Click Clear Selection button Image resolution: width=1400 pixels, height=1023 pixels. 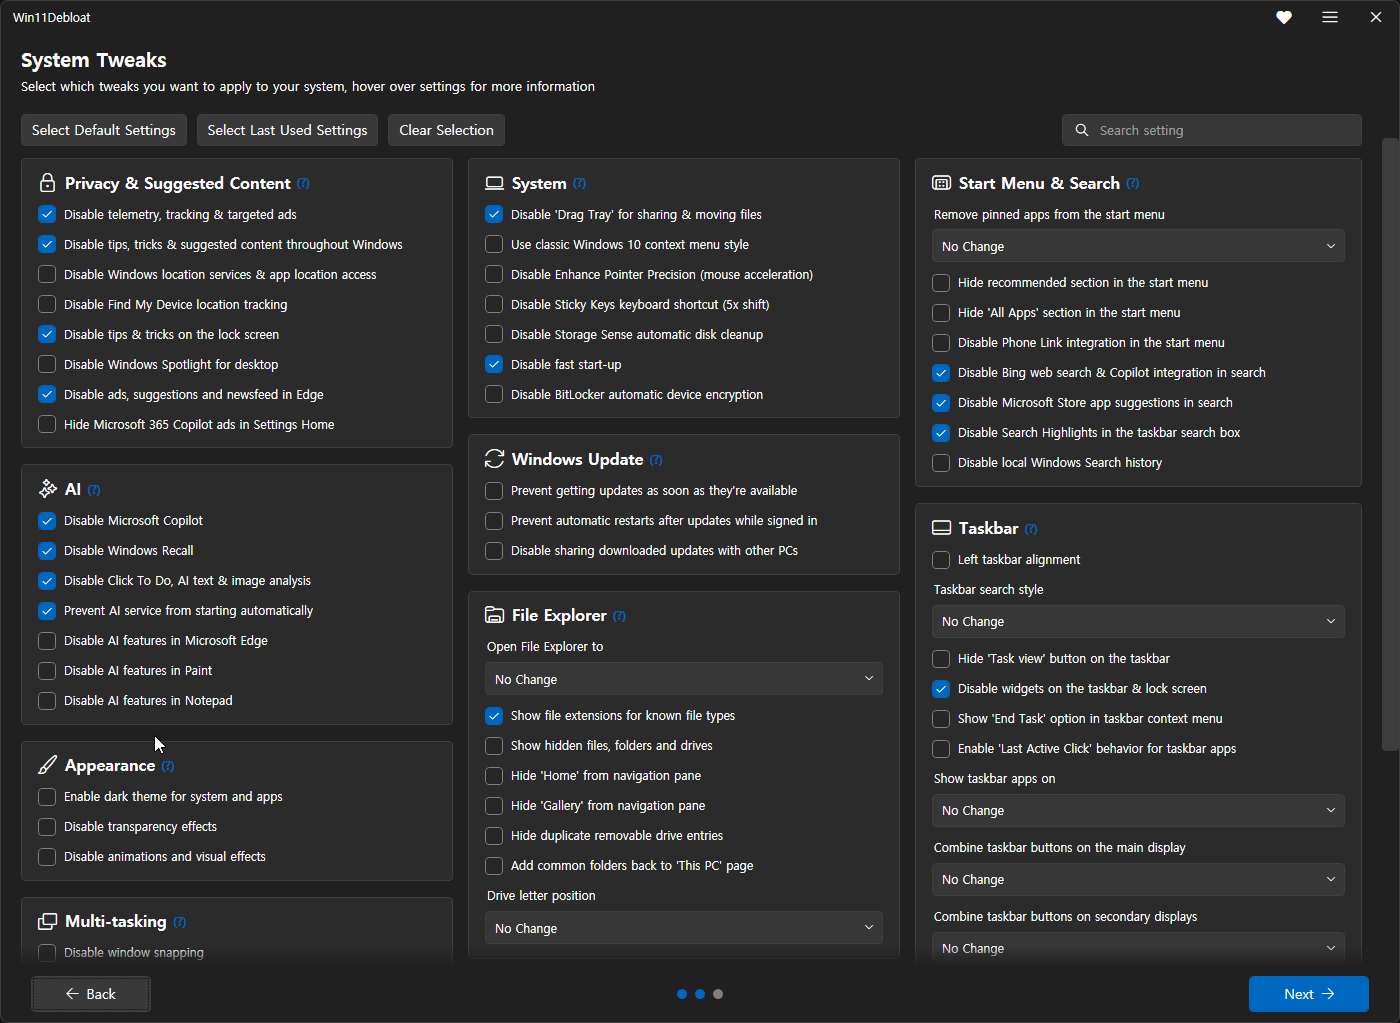(x=447, y=130)
